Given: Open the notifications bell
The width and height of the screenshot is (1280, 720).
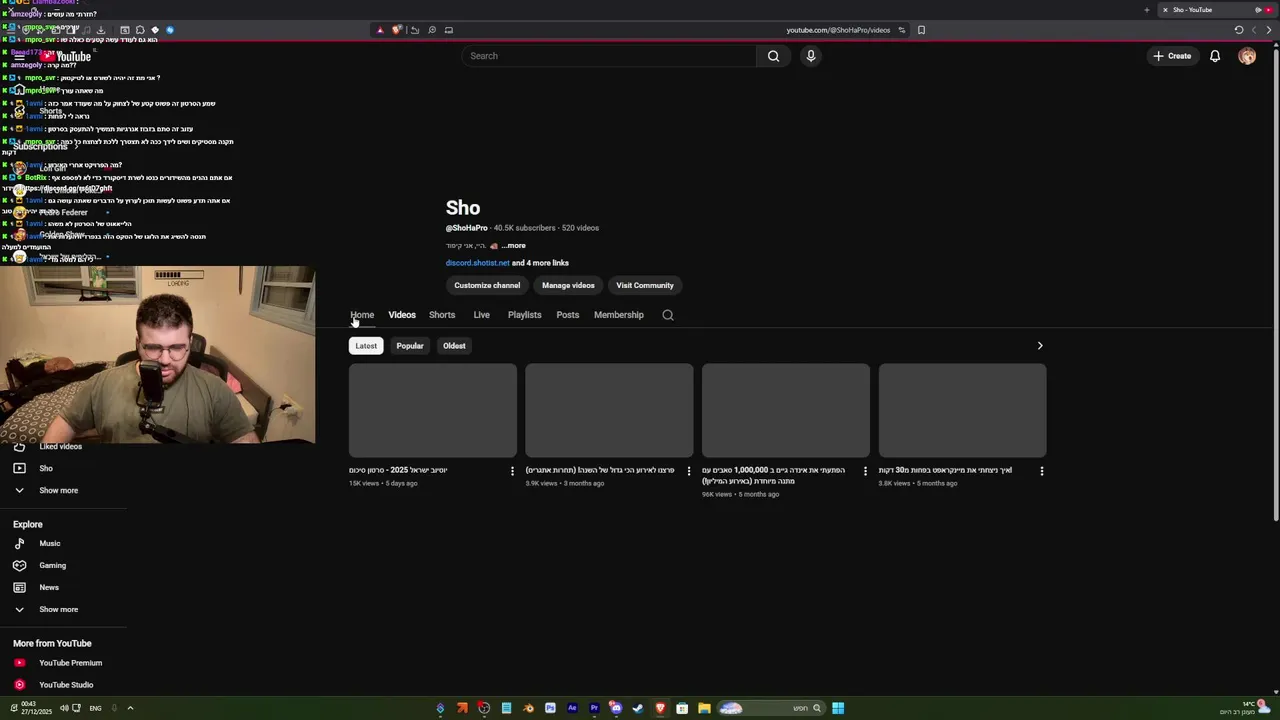Looking at the screenshot, I should (x=1215, y=56).
